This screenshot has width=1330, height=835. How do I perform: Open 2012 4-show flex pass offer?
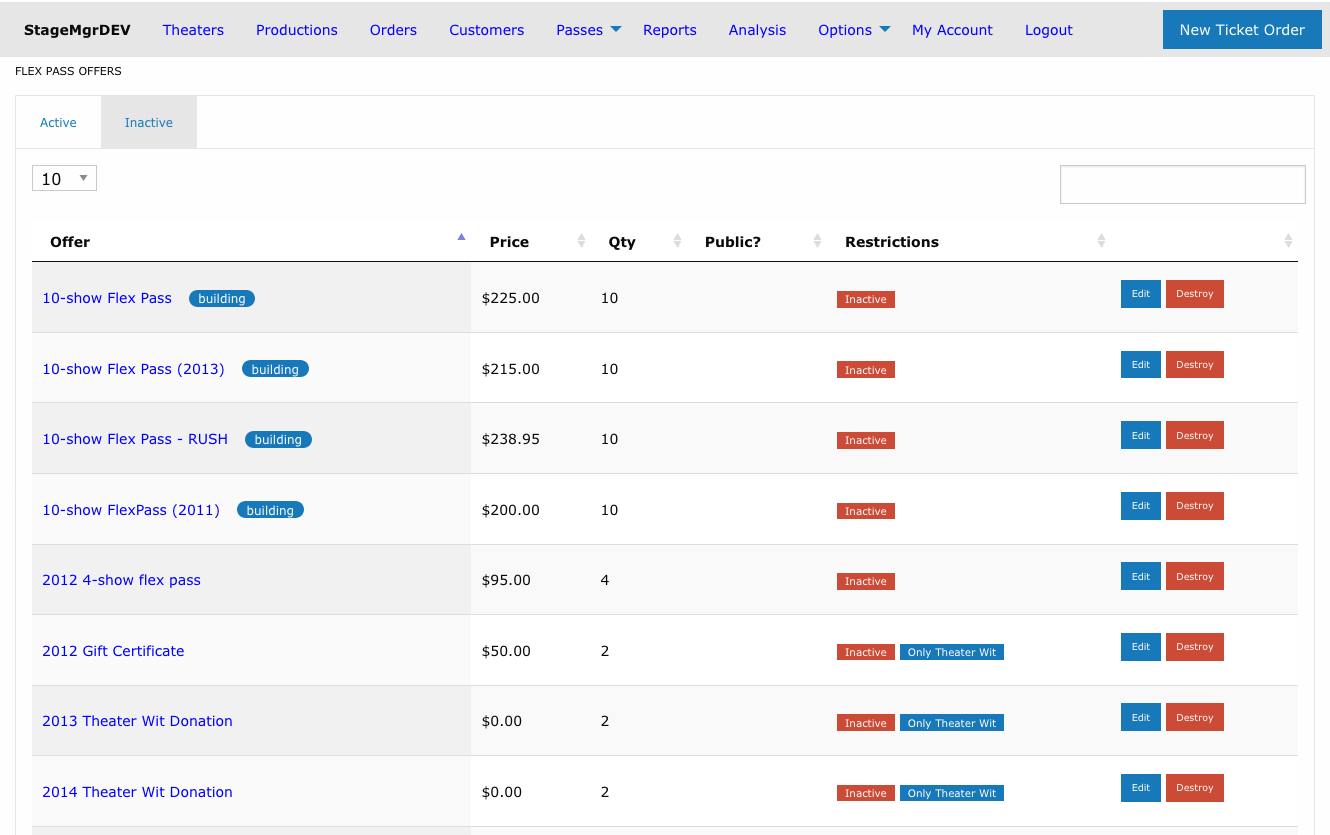[x=121, y=580]
